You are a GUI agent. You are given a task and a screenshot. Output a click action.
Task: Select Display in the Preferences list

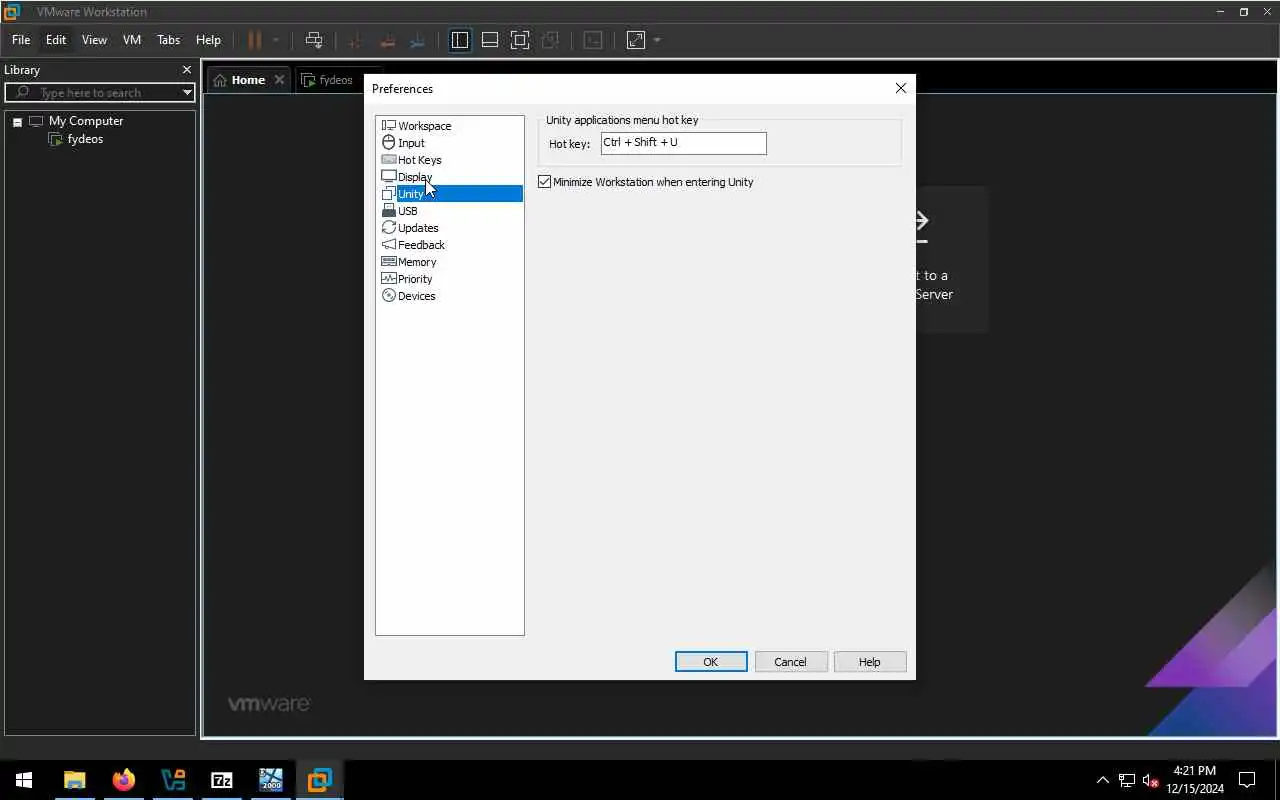click(x=414, y=177)
